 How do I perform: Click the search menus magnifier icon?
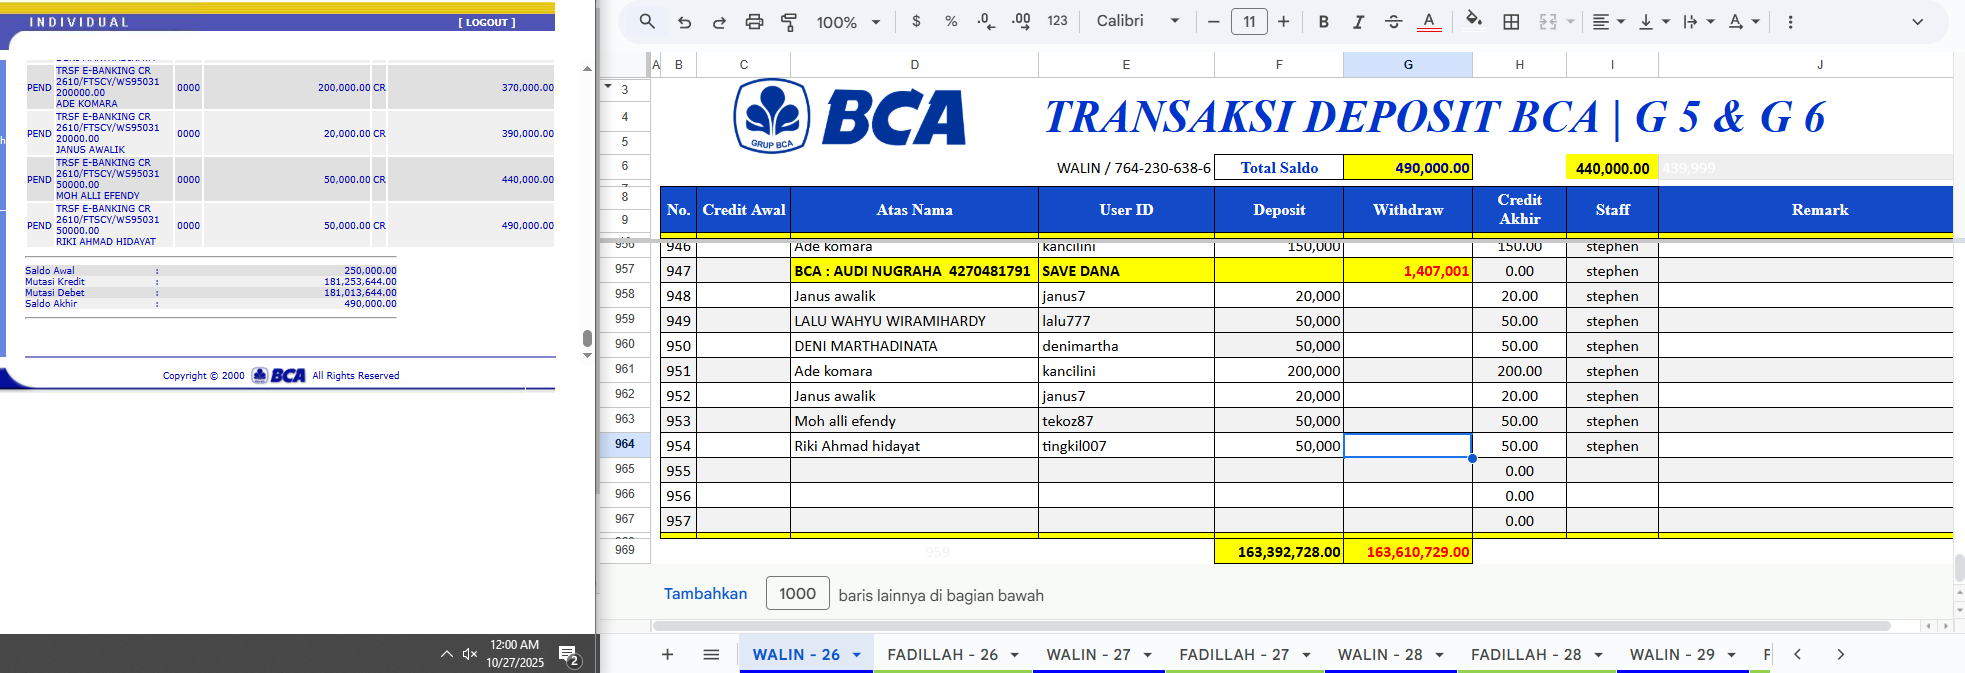coord(647,21)
